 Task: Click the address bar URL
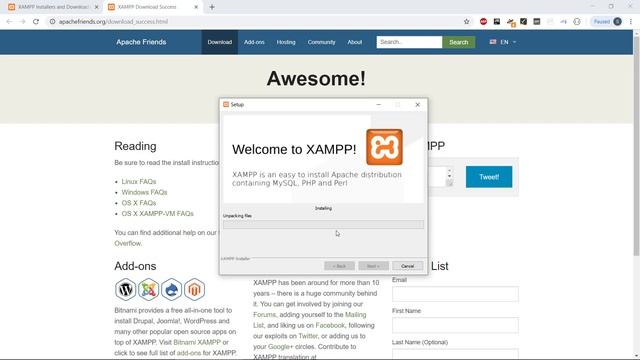(x=113, y=22)
